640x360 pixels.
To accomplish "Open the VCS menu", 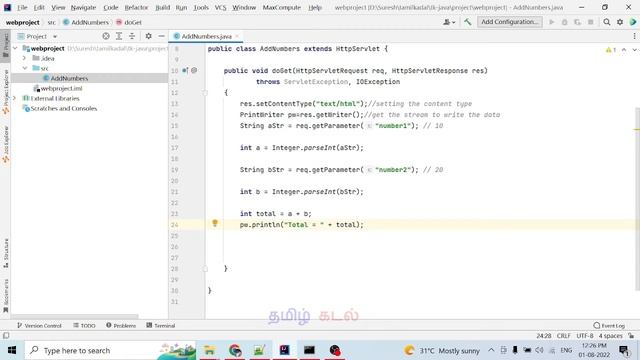I will [220, 7].
